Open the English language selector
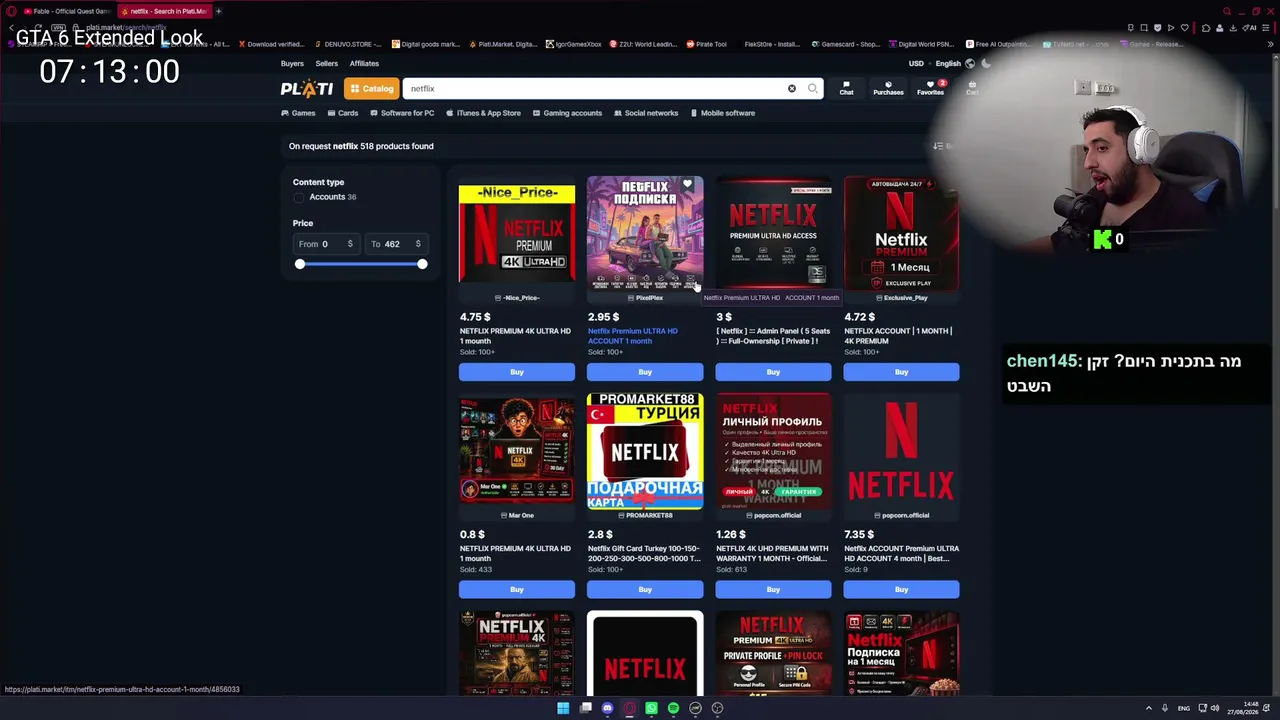 pos(948,64)
